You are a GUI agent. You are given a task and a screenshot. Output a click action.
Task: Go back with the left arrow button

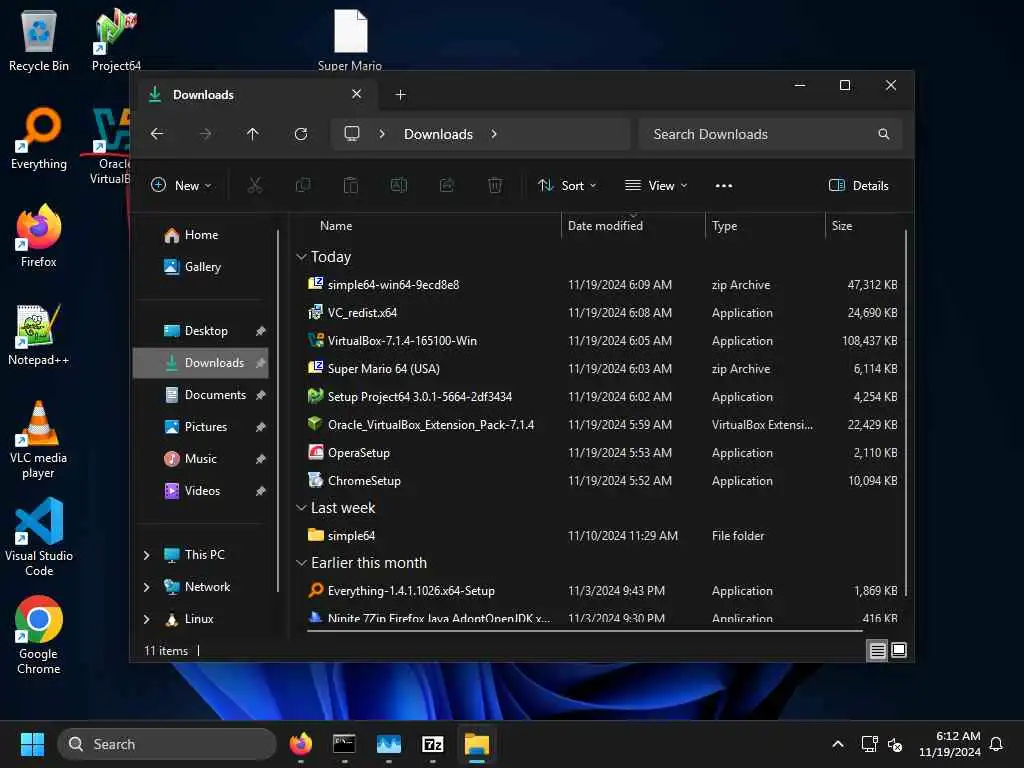pos(157,134)
